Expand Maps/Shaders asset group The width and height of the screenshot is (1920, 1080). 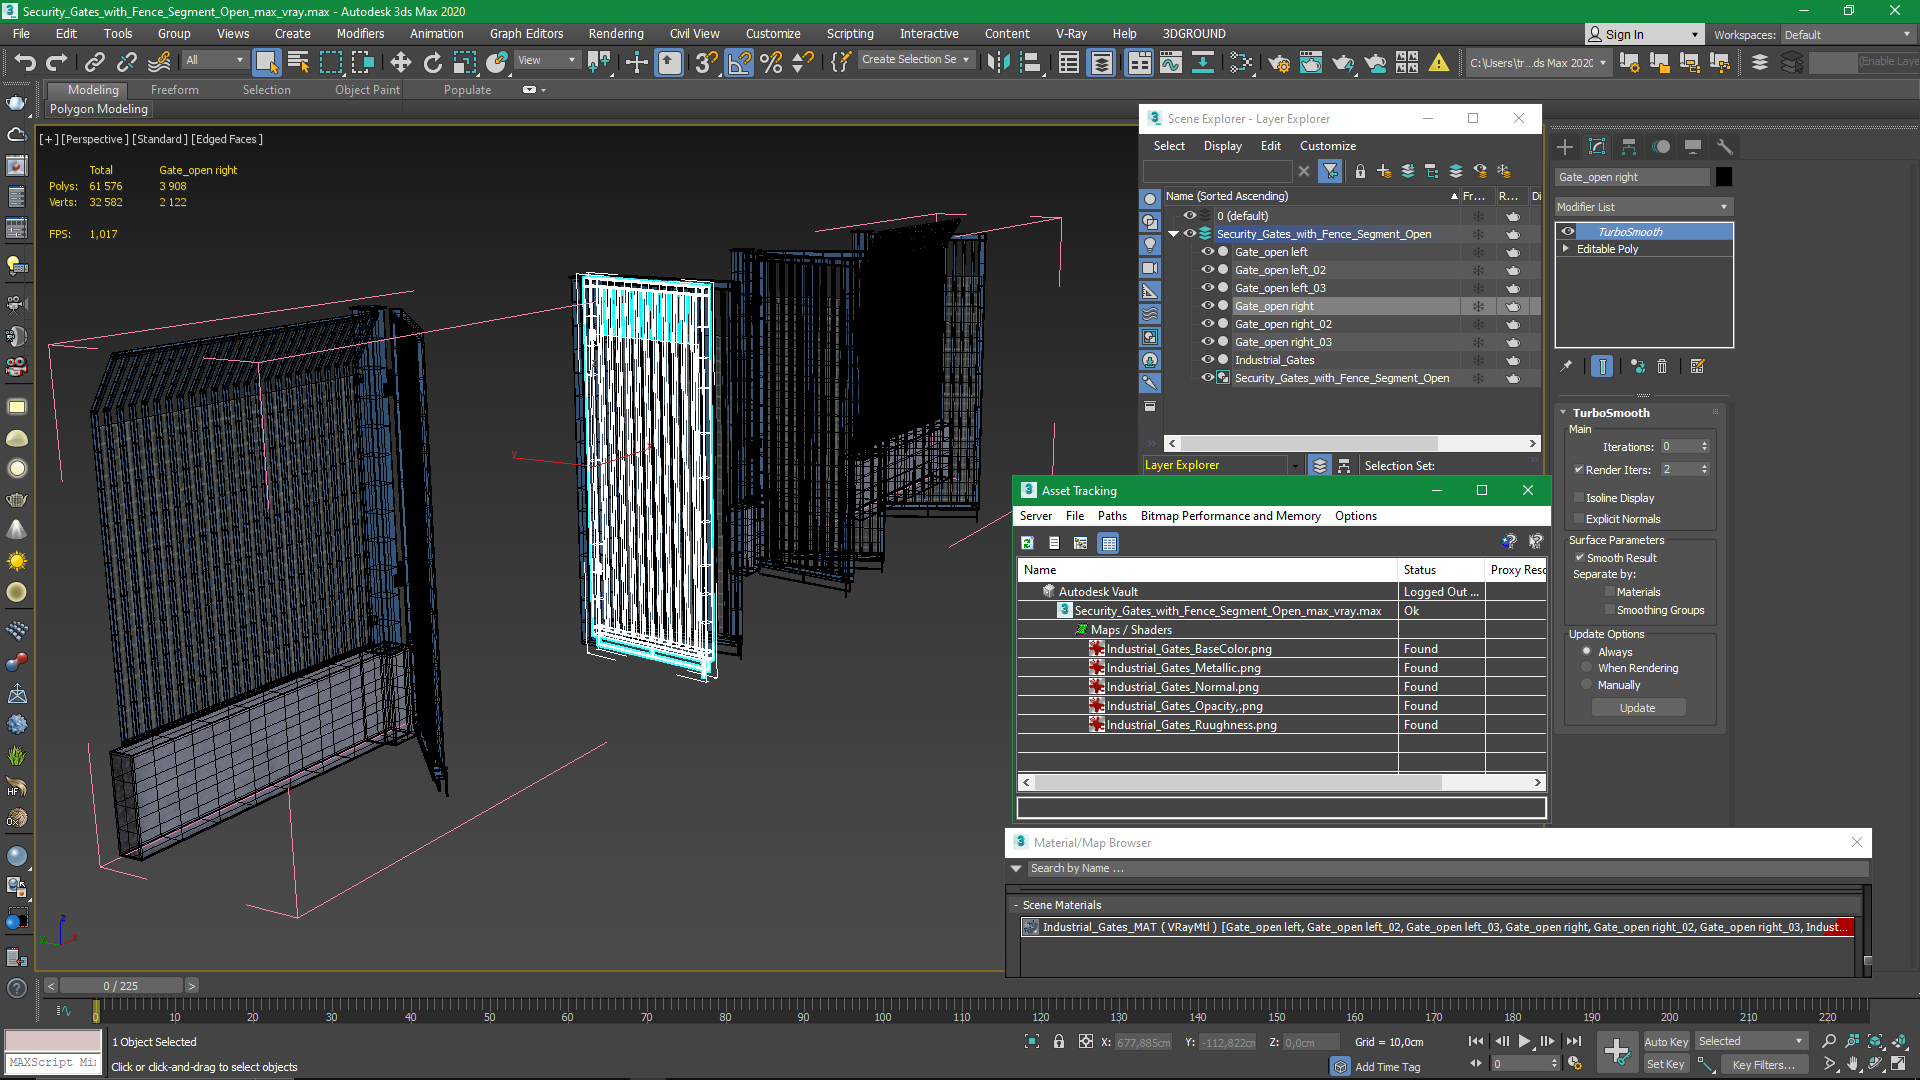click(1081, 629)
